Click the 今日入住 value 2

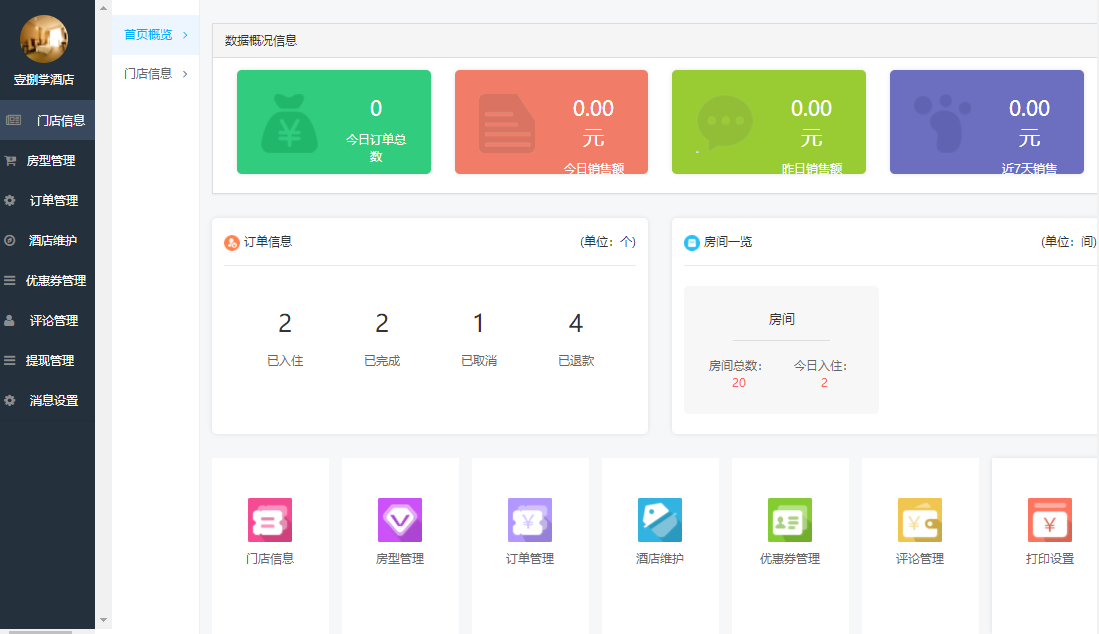(x=824, y=383)
